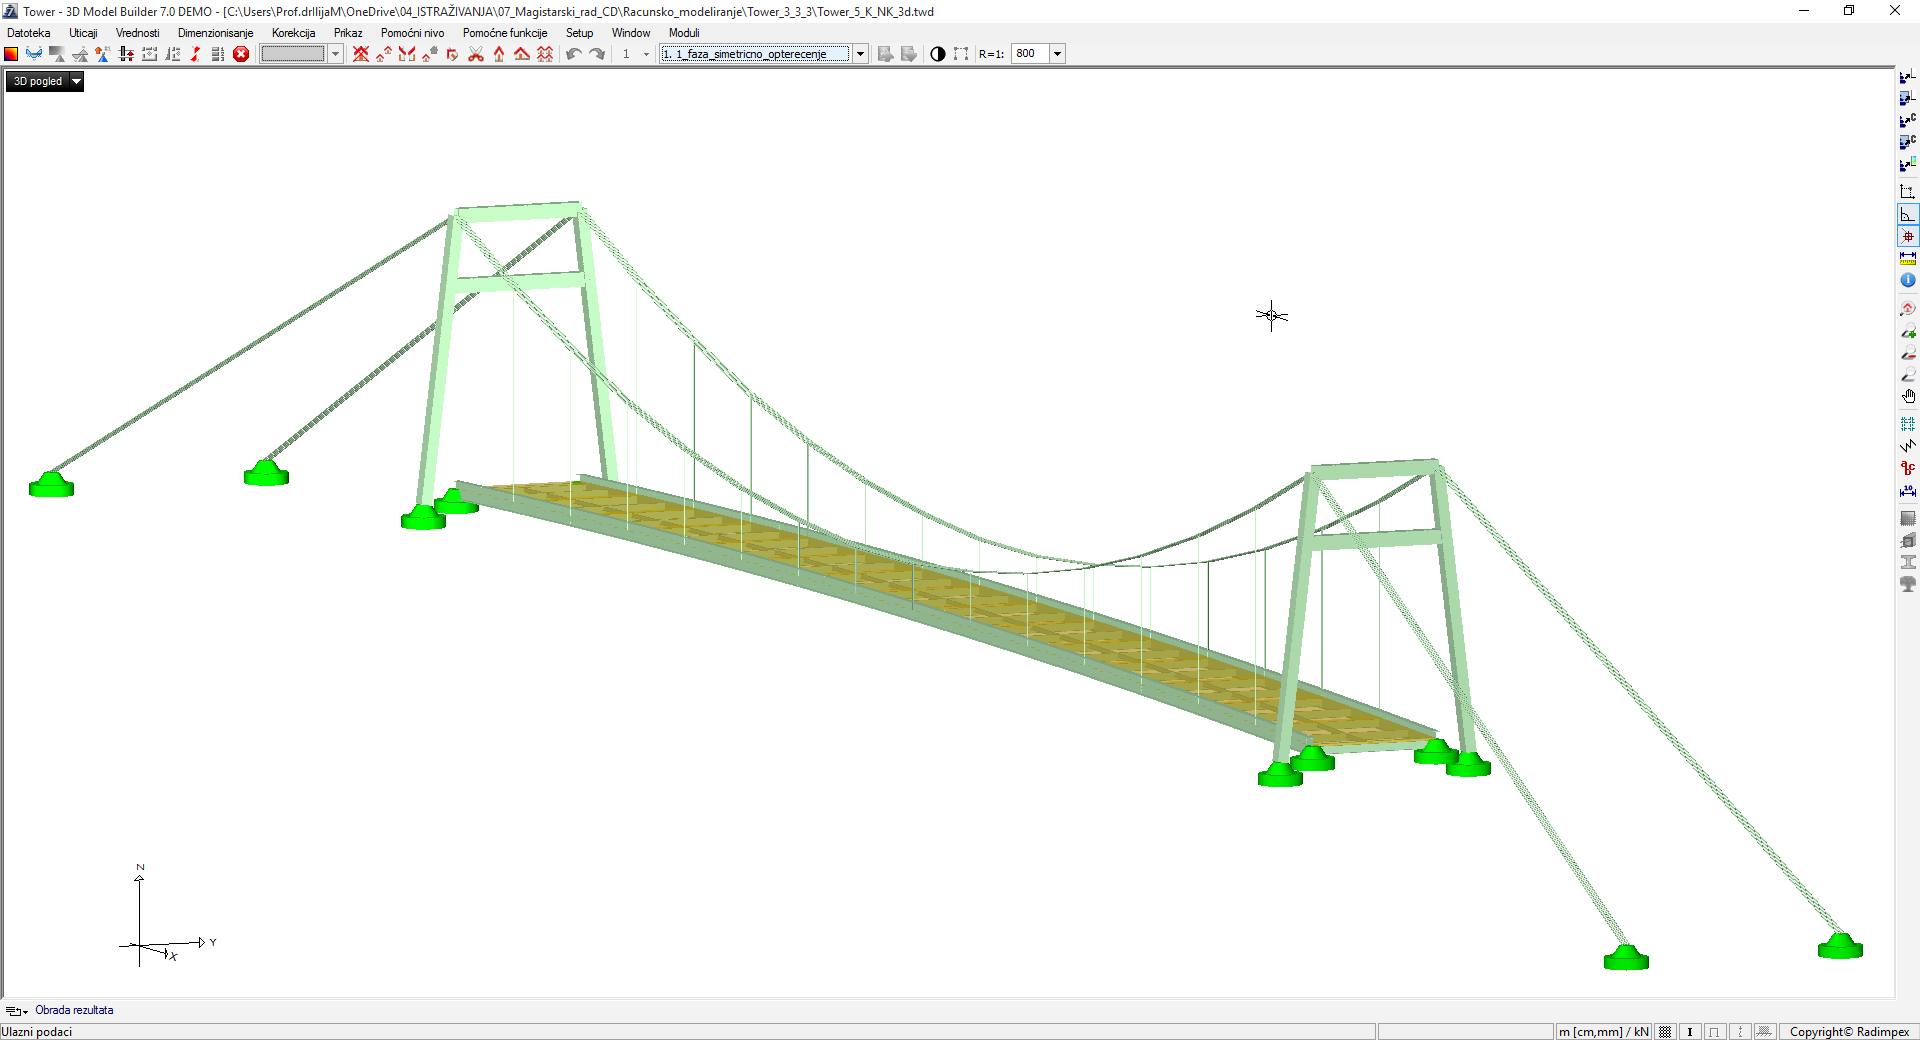
Task: Click the redo arrow icon
Action: point(597,54)
